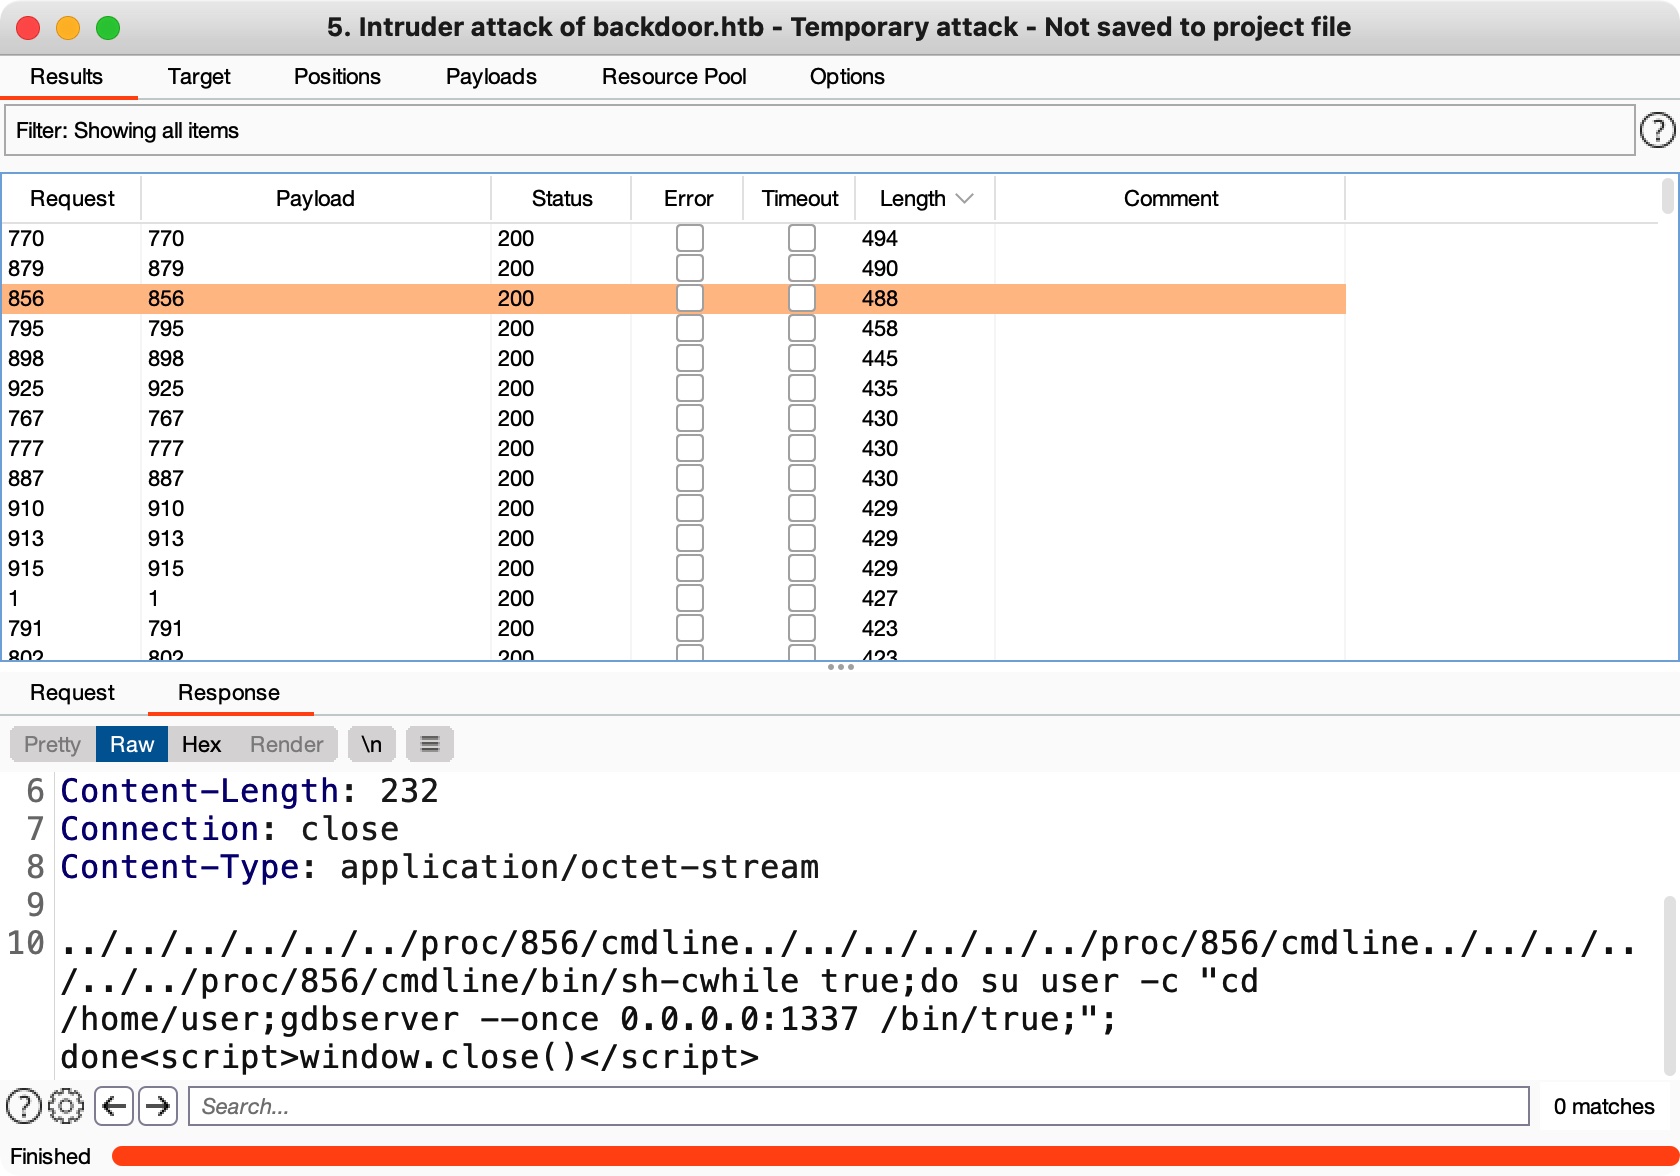Click the response viewer vertical scrollbar
This screenshot has width=1680, height=1176.
pos(1669,985)
